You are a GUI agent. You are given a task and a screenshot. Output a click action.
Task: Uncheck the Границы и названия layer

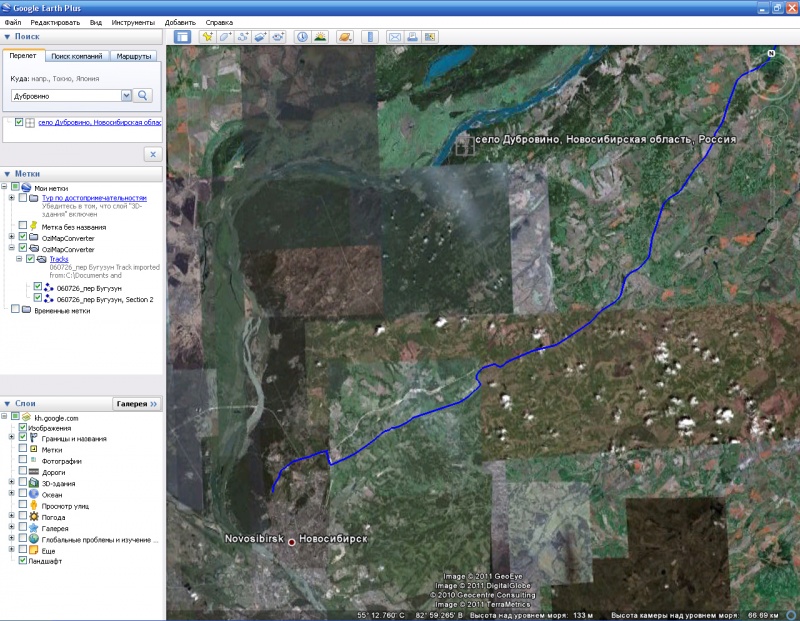coord(22,437)
